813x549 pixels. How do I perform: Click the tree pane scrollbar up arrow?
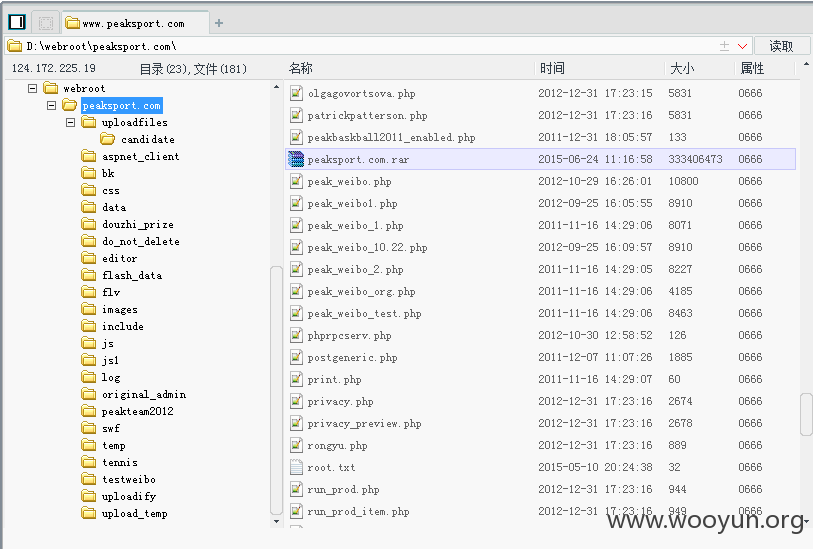point(276,87)
